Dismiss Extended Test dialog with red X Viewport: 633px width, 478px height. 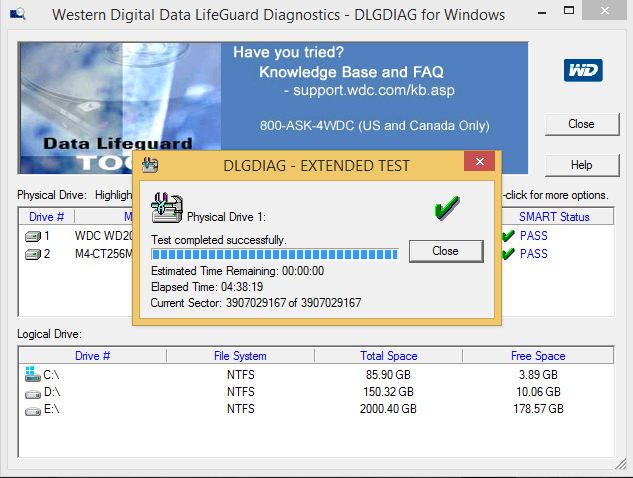click(x=480, y=161)
